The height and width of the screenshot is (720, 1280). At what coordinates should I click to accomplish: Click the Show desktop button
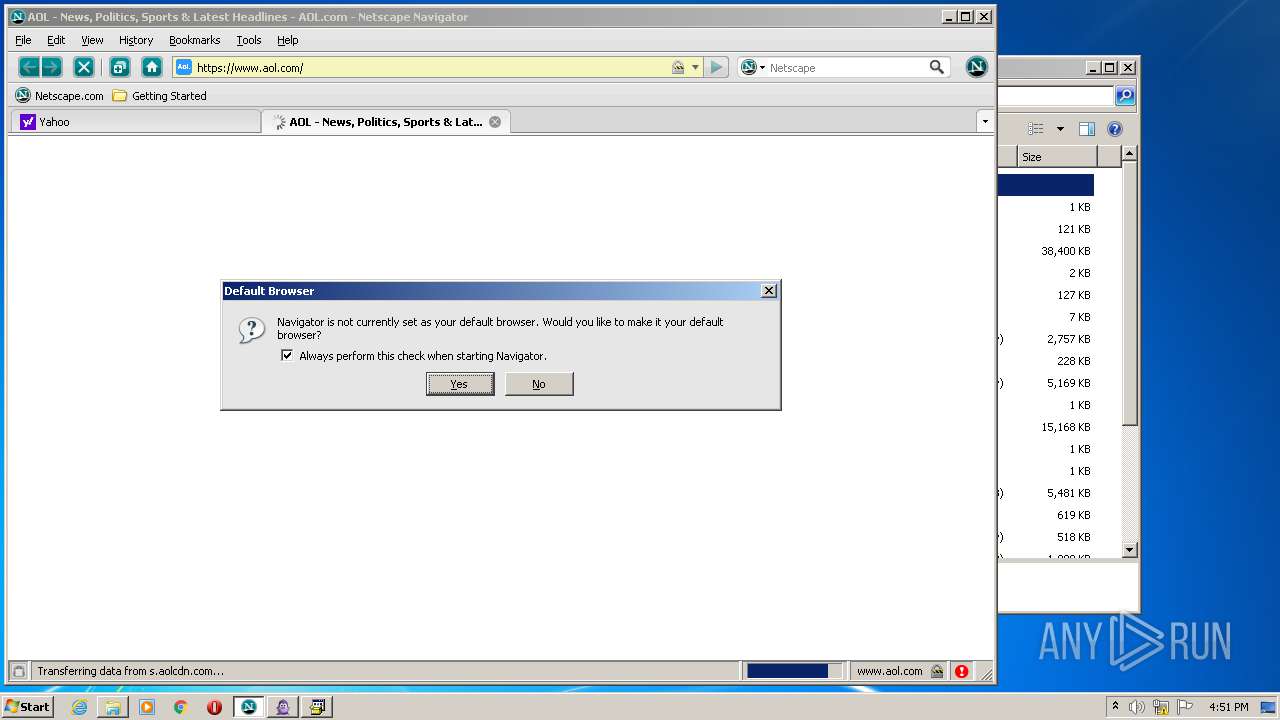[1269, 707]
